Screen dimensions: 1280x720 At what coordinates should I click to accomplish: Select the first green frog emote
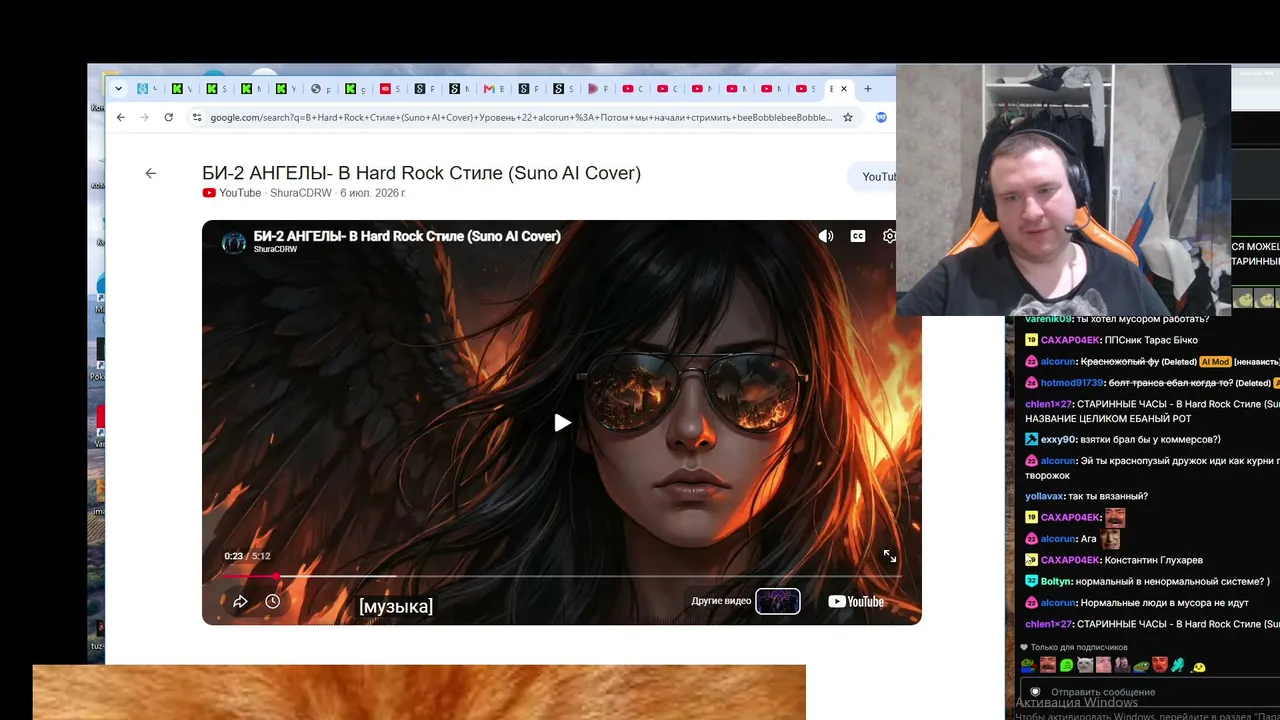[1028, 665]
